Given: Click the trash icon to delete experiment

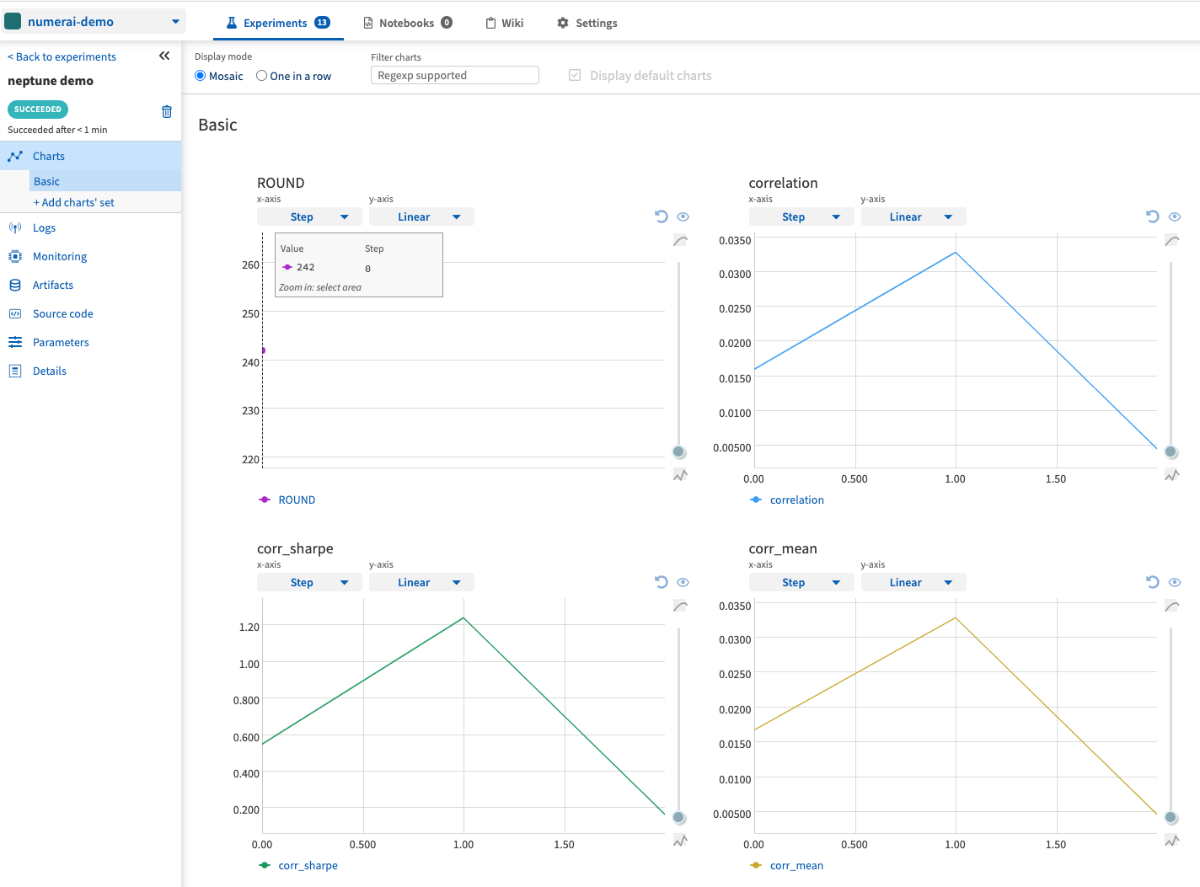Looking at the screenshot, I should (x=167, y=111).
